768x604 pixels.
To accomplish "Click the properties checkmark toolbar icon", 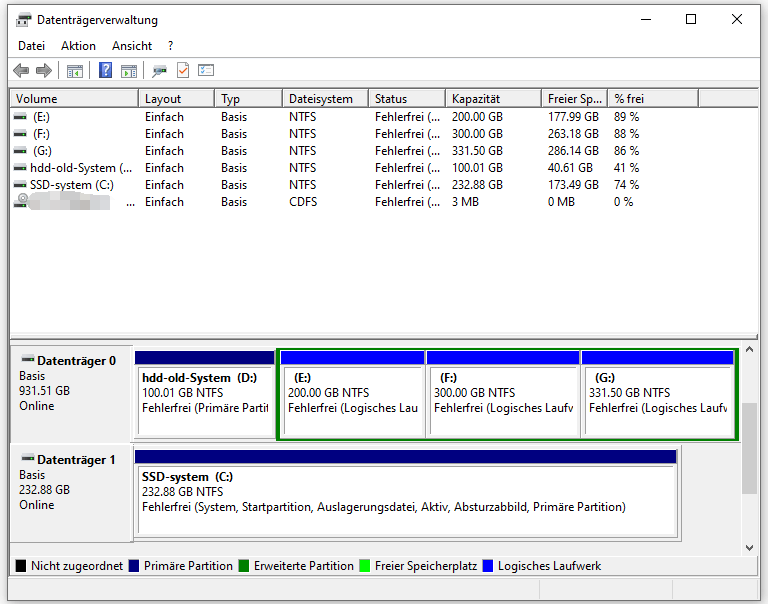I will (183, 70).
